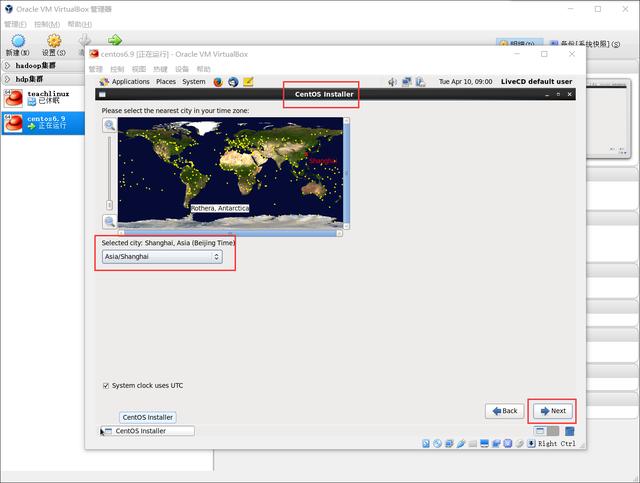The image size is (640, 483).
Task: Click the VM preview thumbnail in Manager
Action: click(608, 118)
